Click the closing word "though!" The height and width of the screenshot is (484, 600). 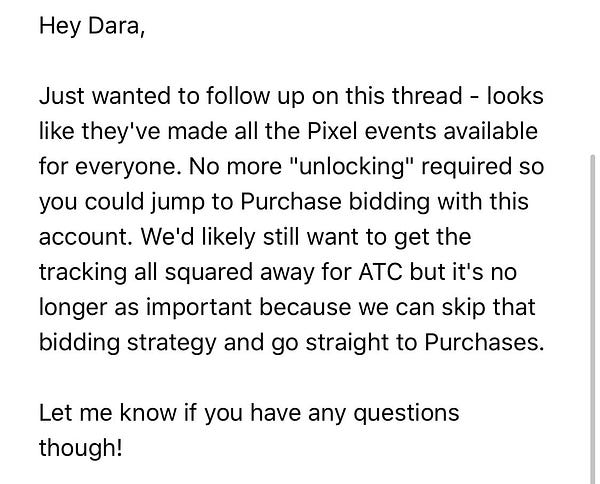pos(81,449)
